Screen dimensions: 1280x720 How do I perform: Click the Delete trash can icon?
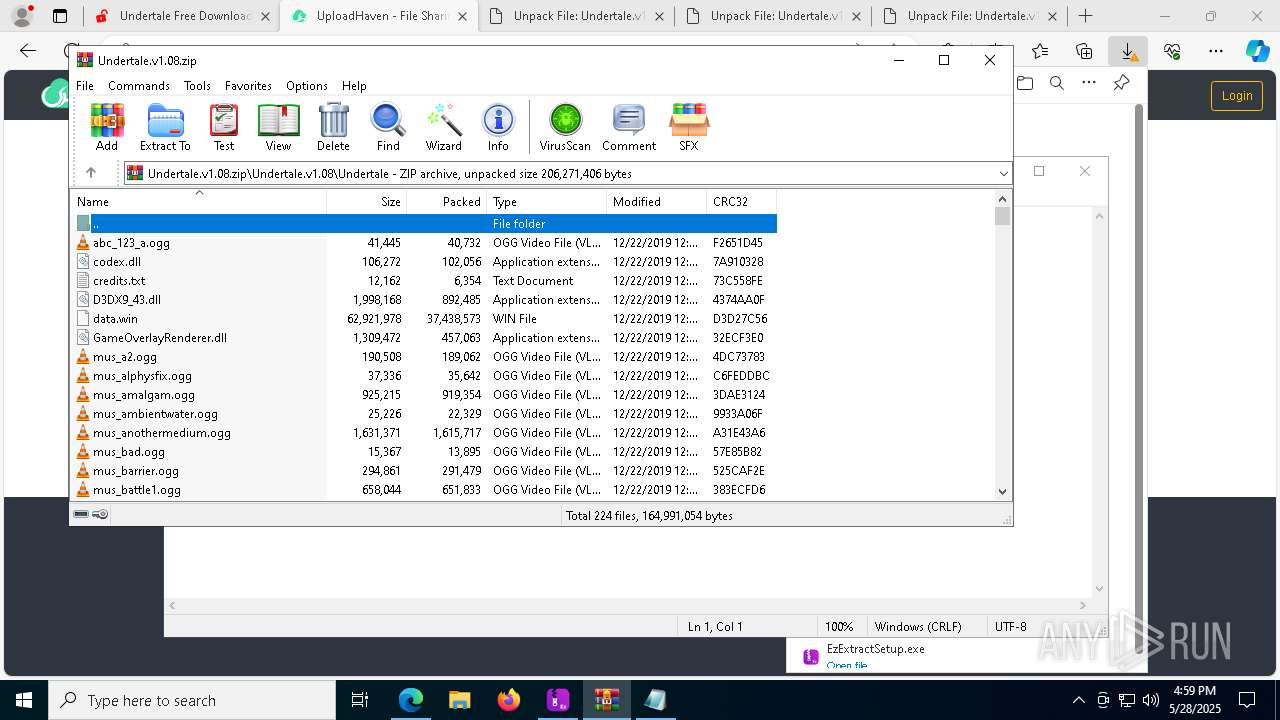pyautogui.click(x=333, y=127)
